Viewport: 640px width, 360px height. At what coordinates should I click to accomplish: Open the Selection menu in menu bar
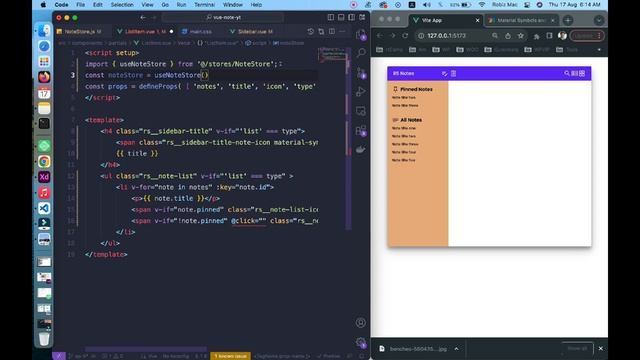pyautogui.click(x=122, y=5)
